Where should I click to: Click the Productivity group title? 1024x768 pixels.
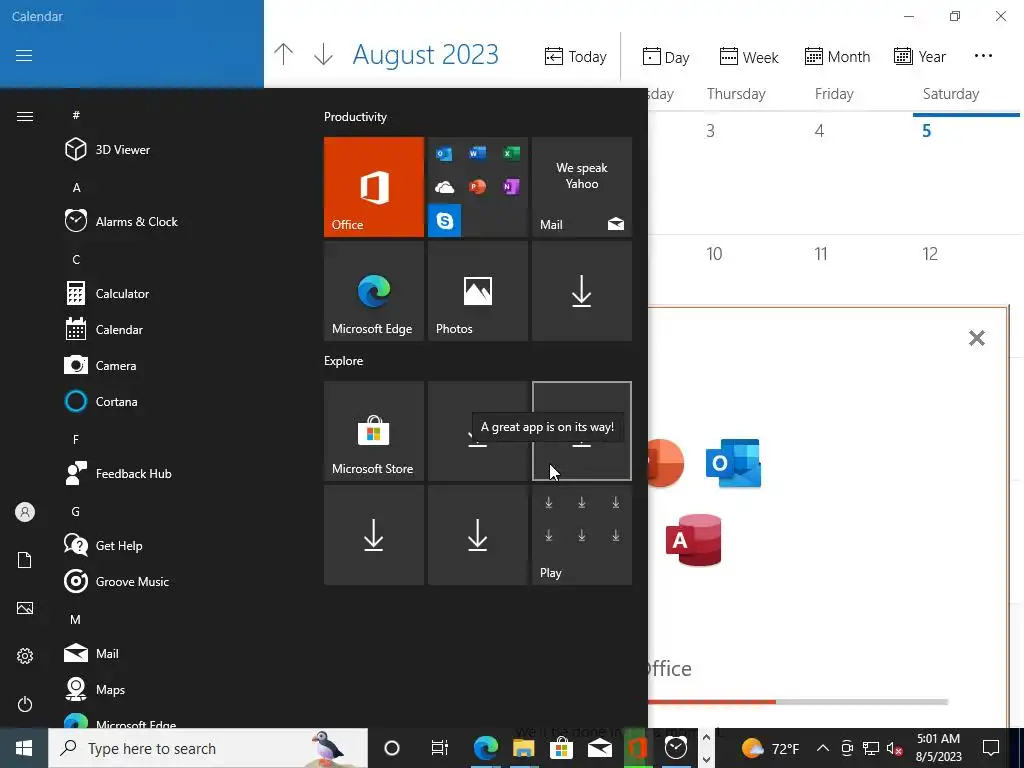click(x=355, y=117)
